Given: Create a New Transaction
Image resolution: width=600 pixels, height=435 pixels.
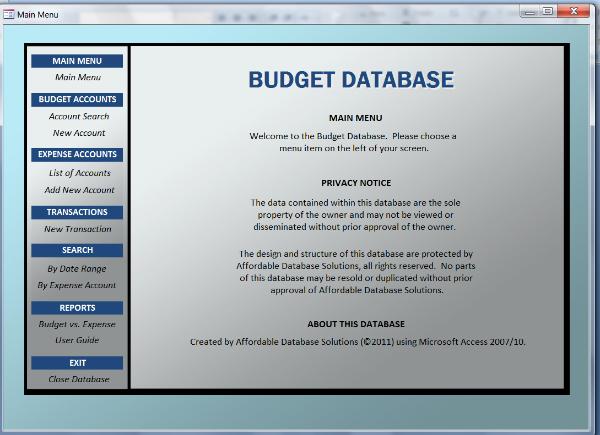Looking at the screenshot, I should (77, 229).
